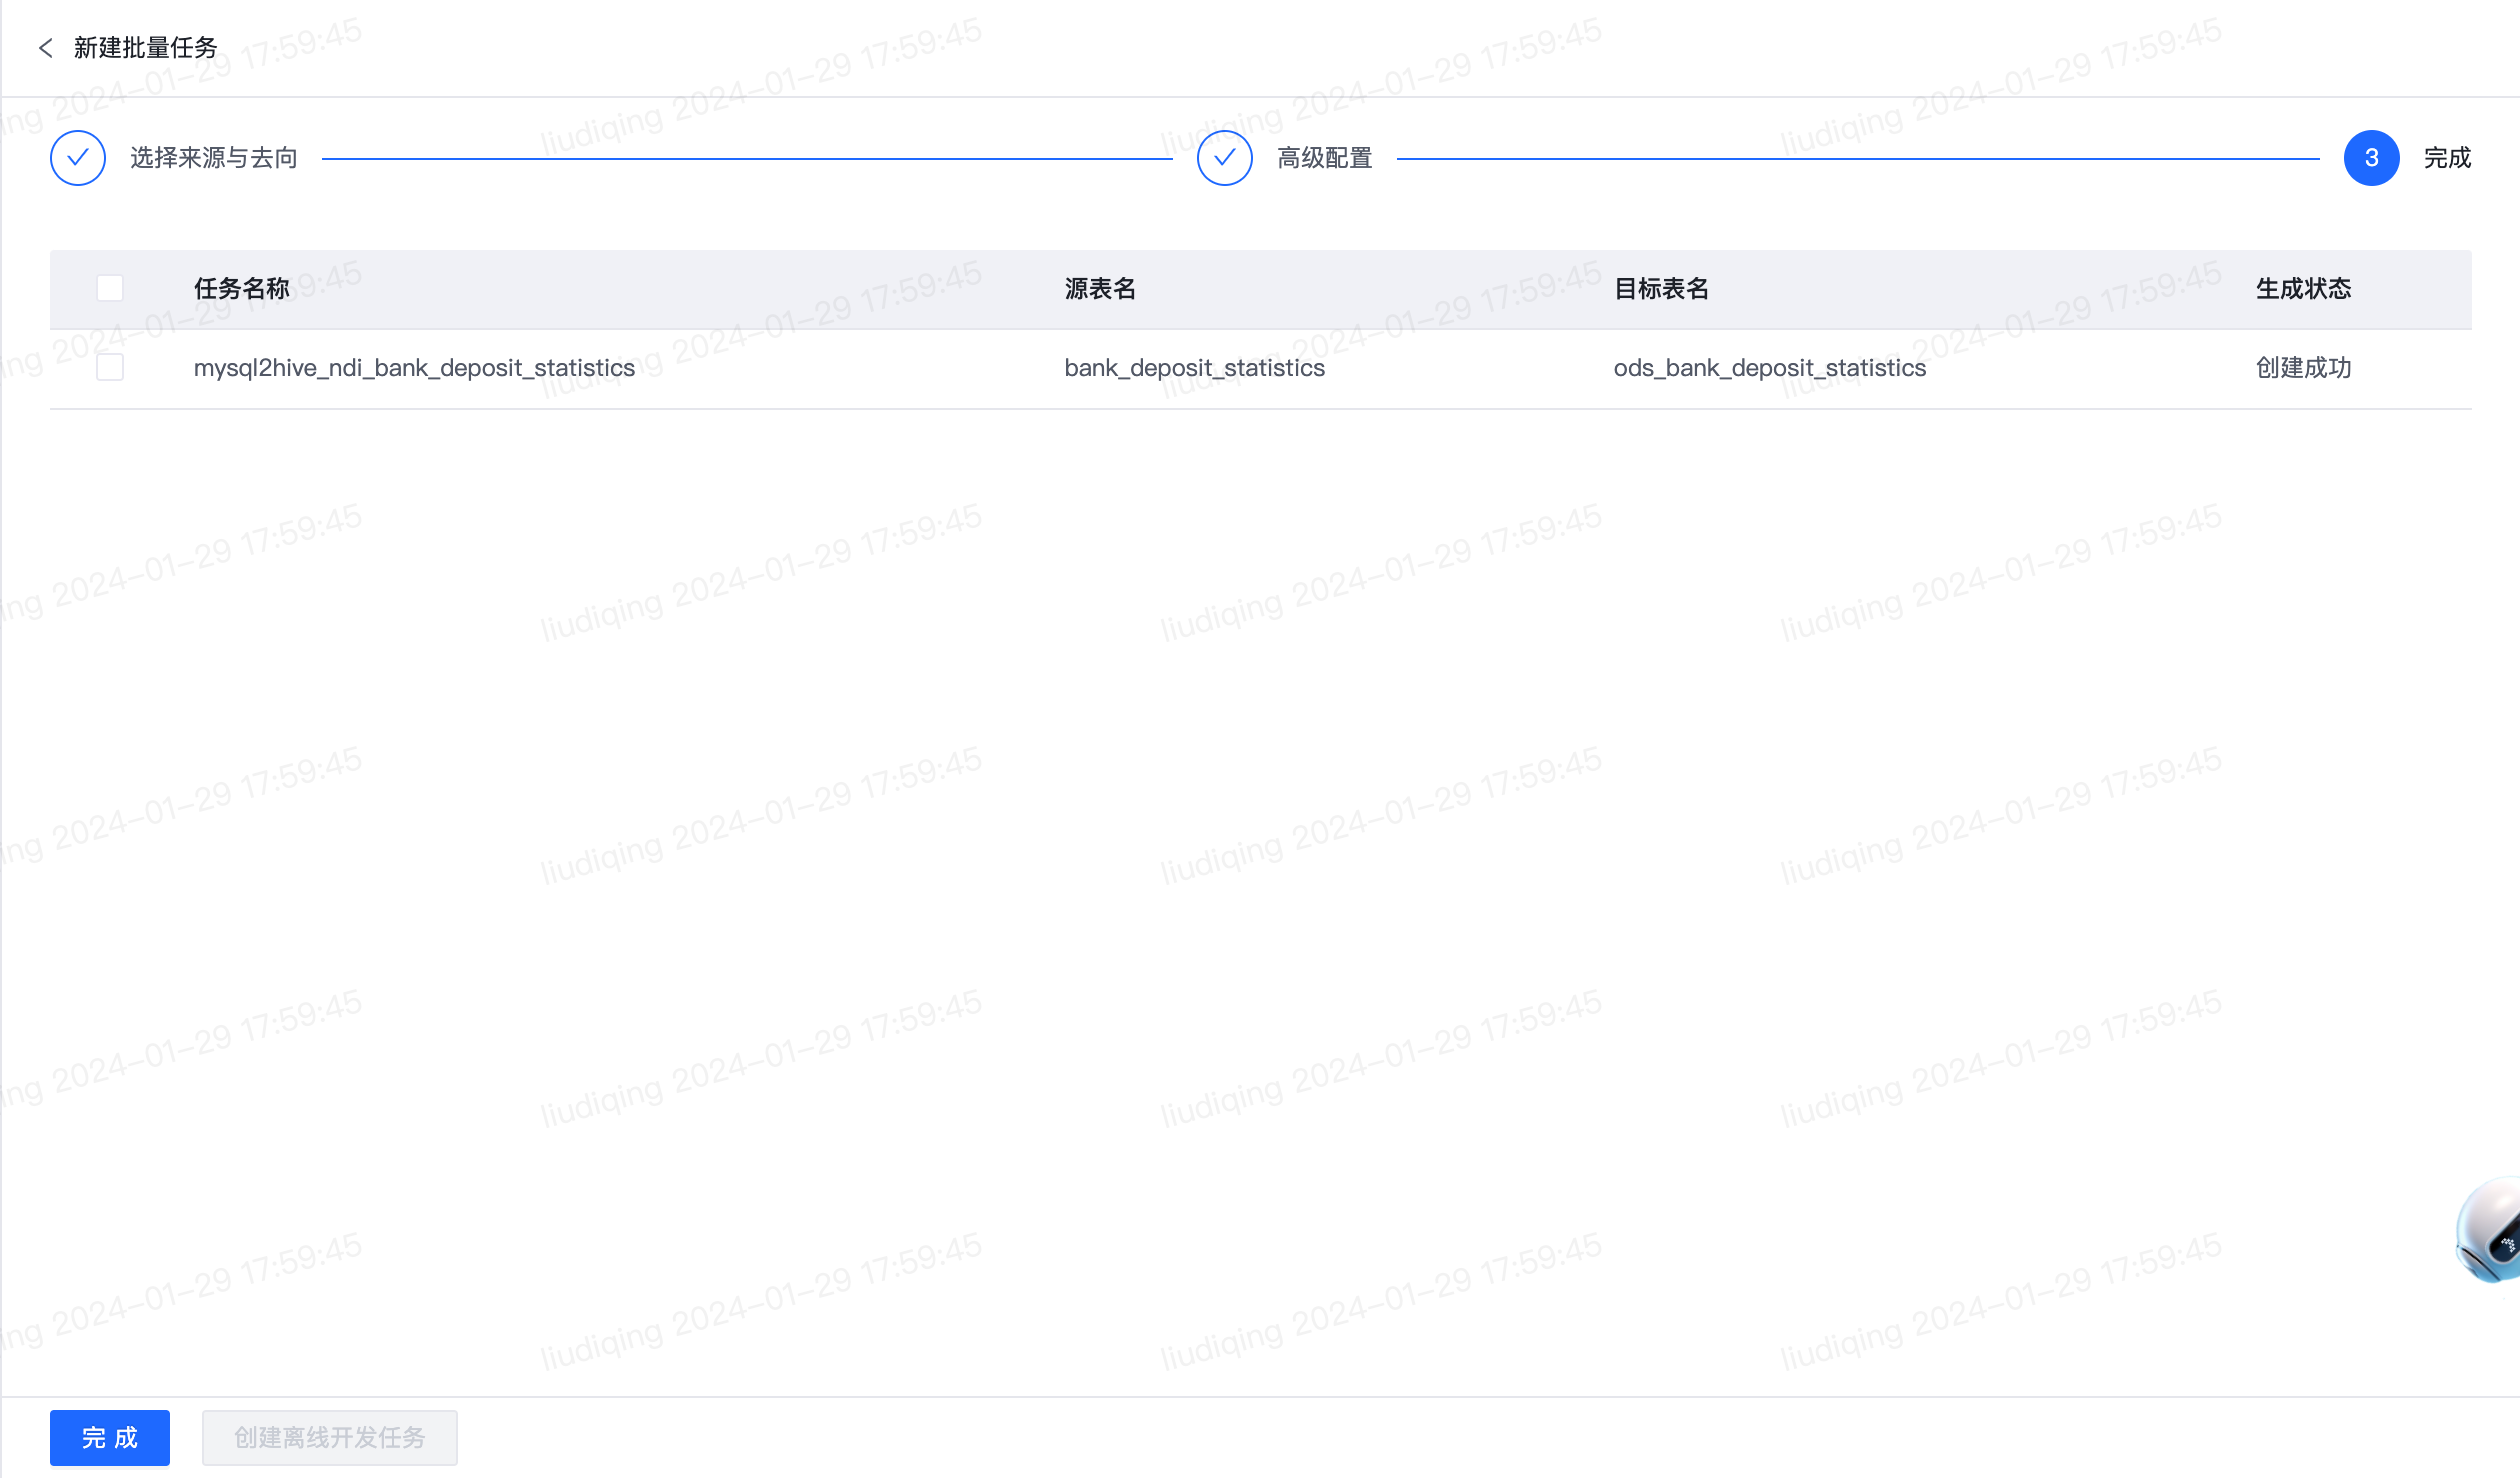
Task: Click the checkmark icon for 高级配置 step
Action: tap(1225, 158)
